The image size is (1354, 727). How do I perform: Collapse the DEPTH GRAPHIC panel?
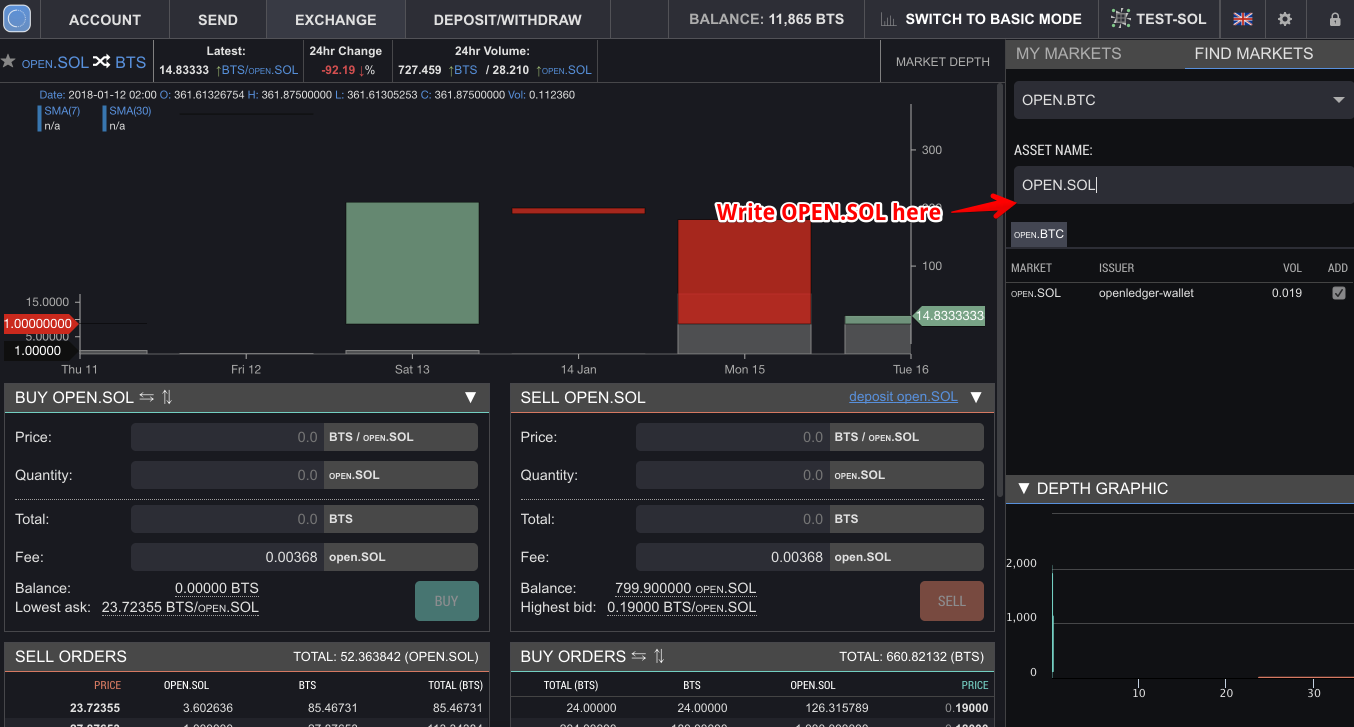click(x=1024, y=488)
